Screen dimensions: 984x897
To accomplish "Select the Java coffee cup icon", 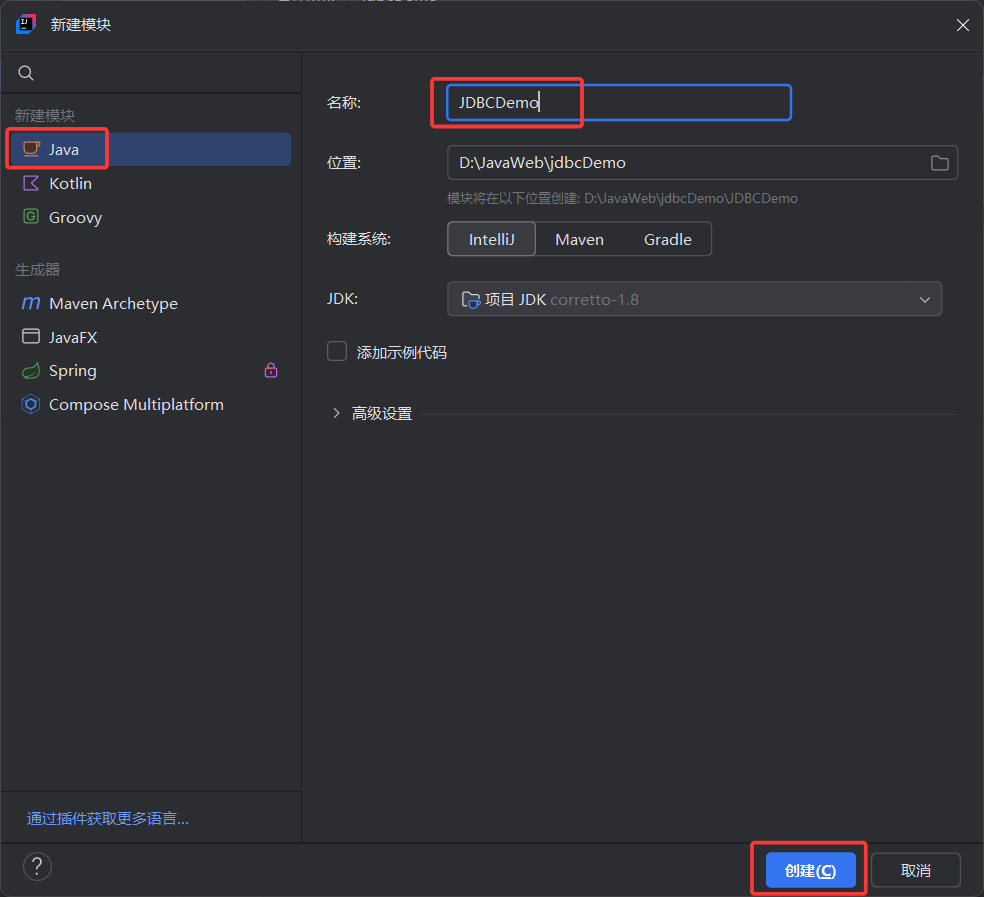I will 31,149.
